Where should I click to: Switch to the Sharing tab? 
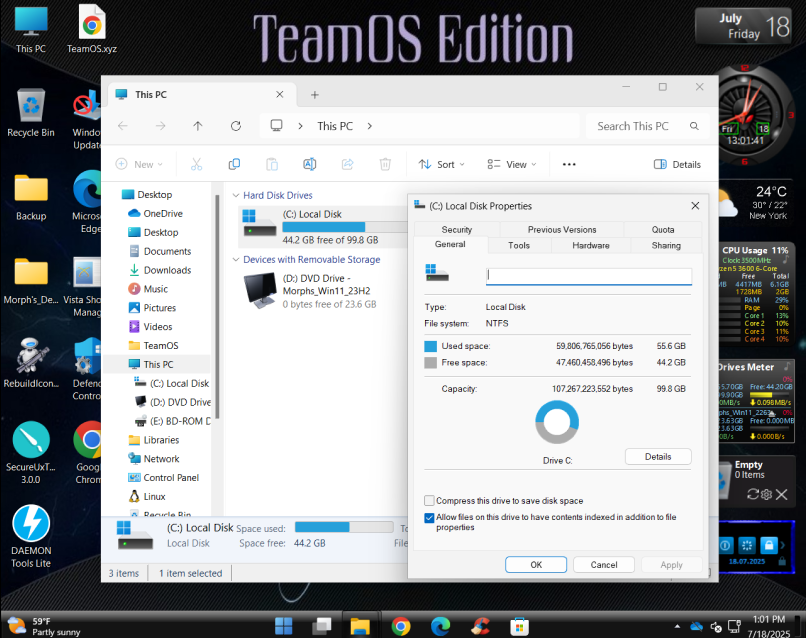point(666,245)
